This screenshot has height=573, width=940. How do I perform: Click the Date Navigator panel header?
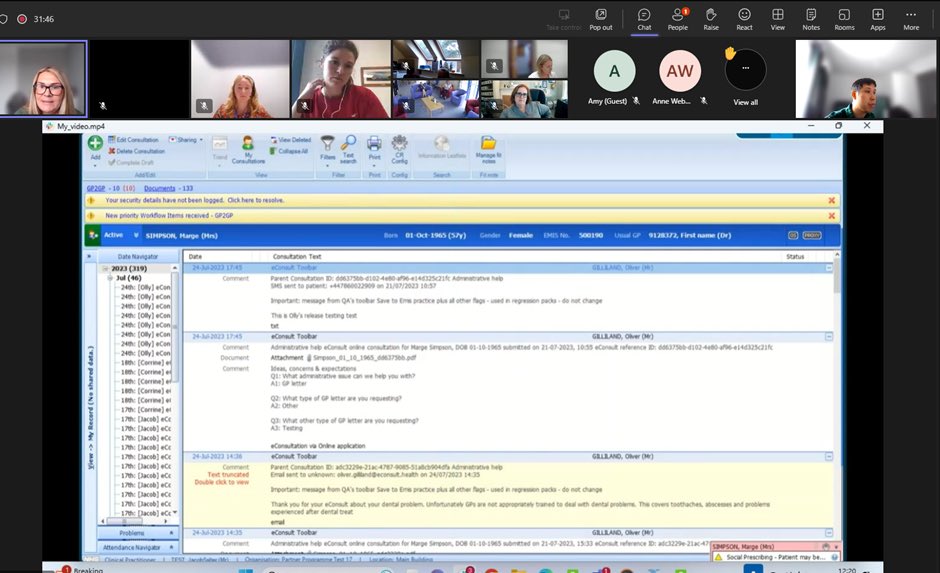(137, 257)
